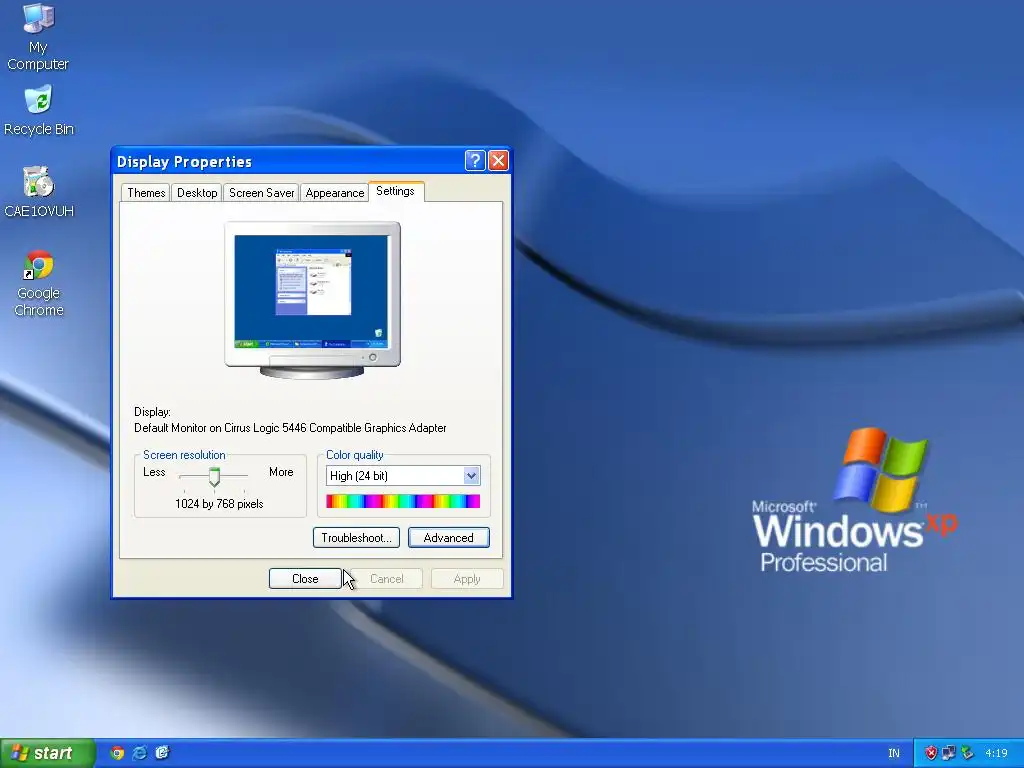The width and height of the screenshot is (1024, 768).
Task: Launch Internet Explorer from quick launch
Action: pyautogui.click(x=140, y=753)
